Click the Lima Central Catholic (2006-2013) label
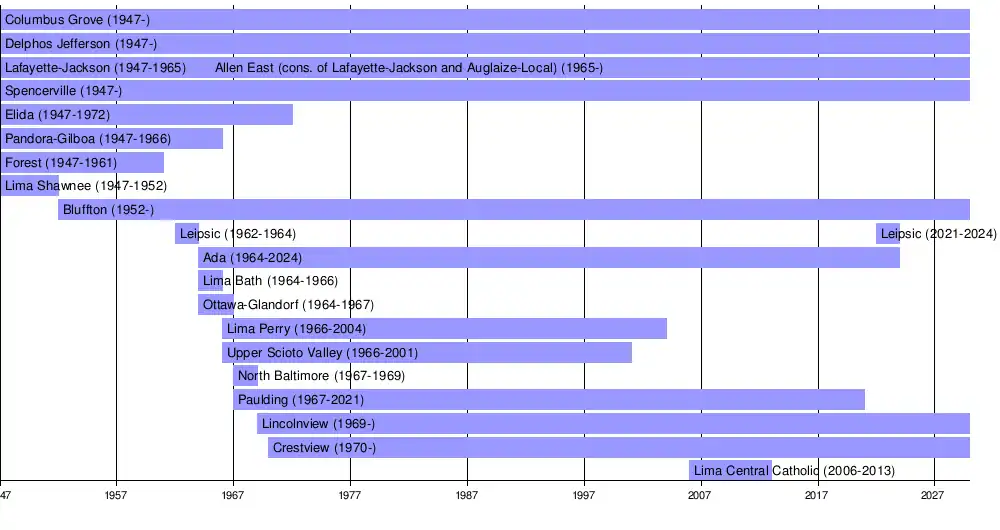Viewport: 1000px width, 530px height. [x=794, y=471]
